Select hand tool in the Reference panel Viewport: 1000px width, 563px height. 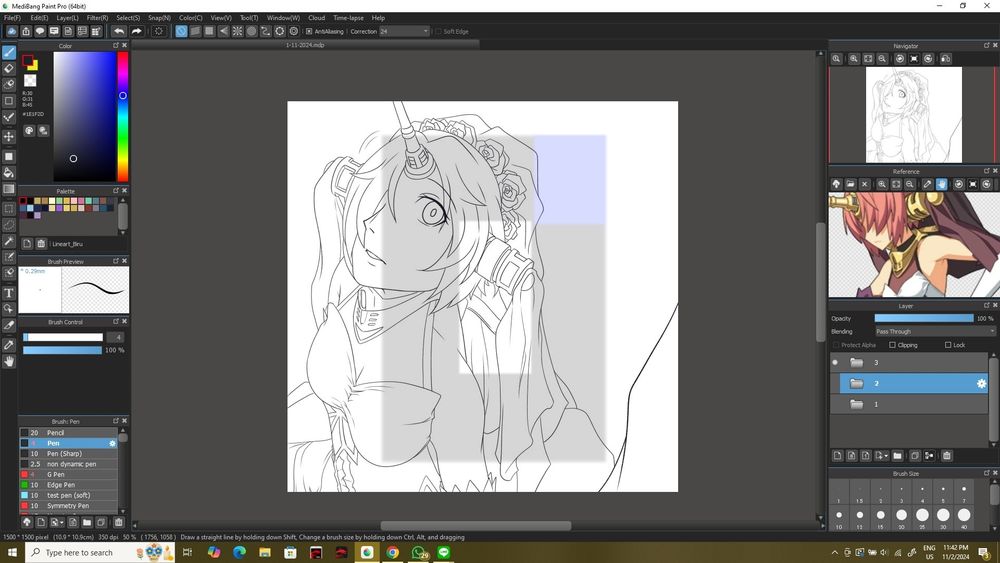point(942,184)
